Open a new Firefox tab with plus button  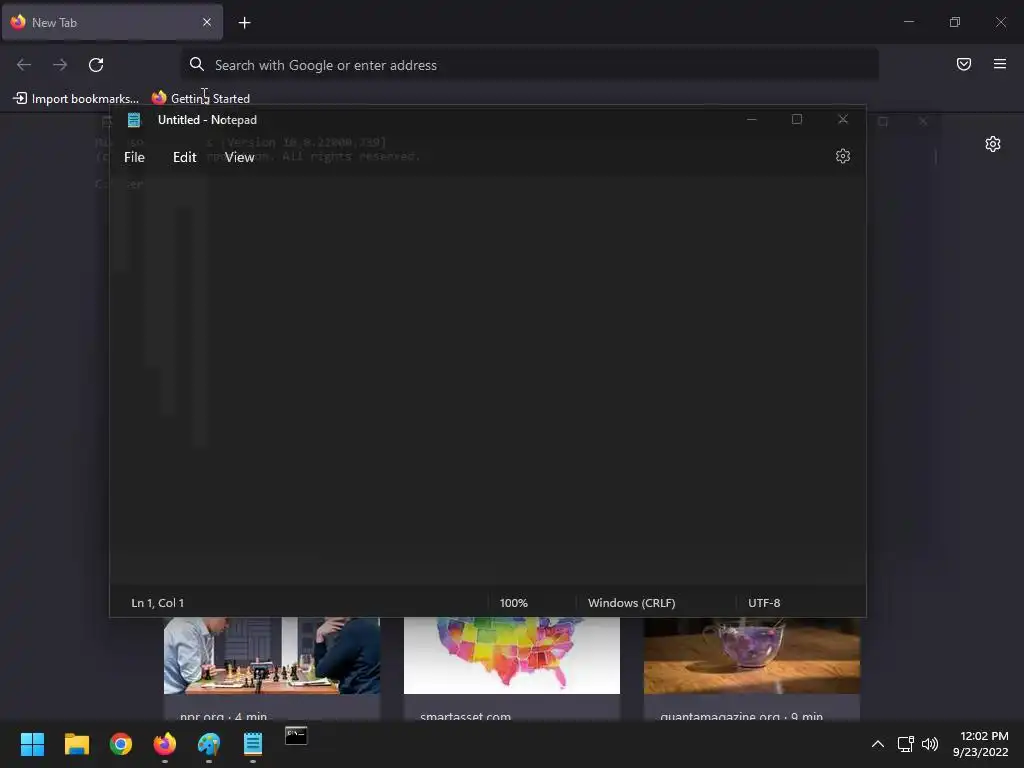(x=244, y=23)
